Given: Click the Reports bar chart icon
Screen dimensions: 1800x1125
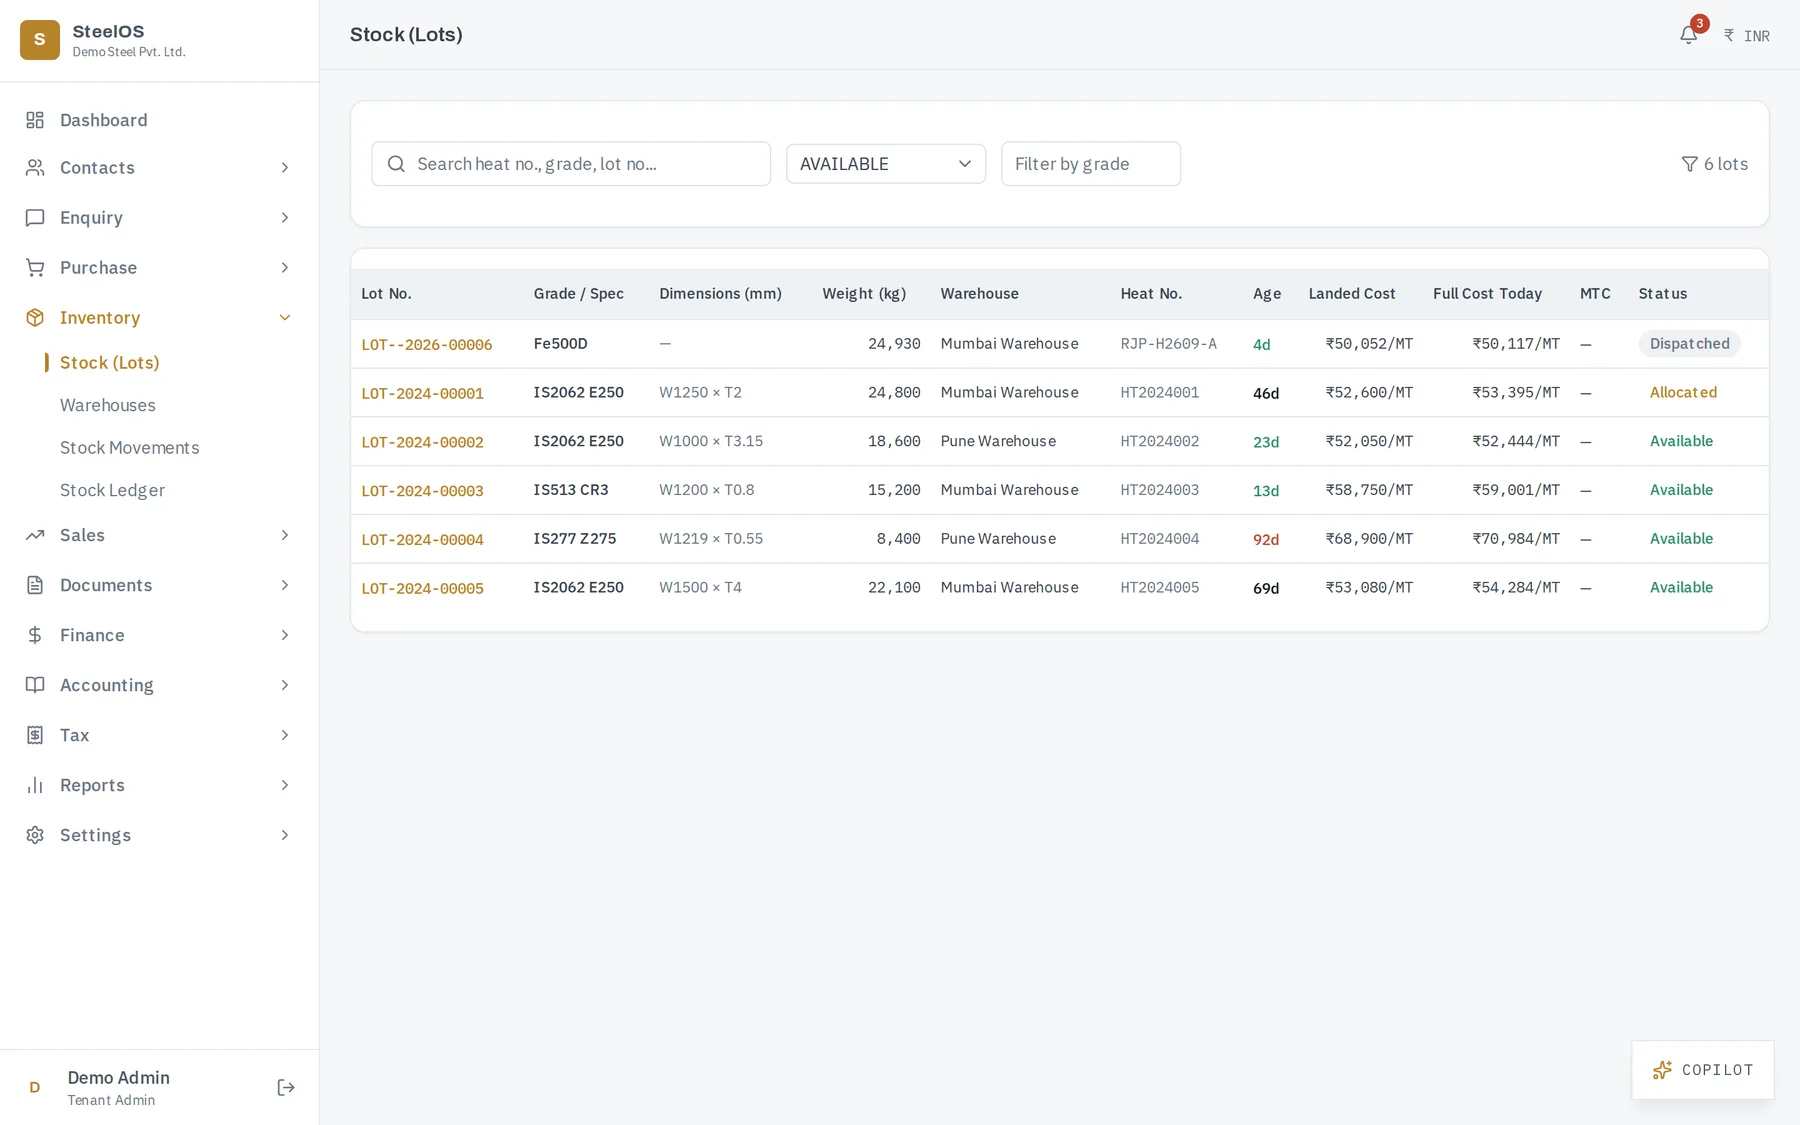Looking at the screenshot, I should [35, 785].
